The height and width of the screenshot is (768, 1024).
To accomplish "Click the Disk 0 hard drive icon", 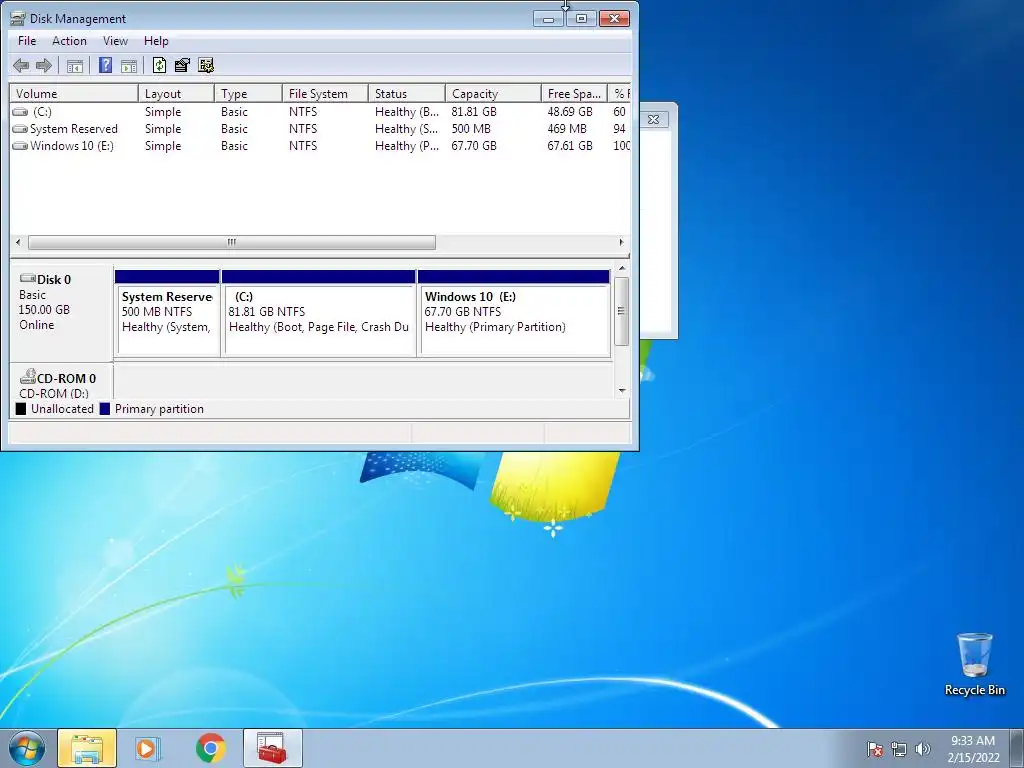I will pos(27,278).
